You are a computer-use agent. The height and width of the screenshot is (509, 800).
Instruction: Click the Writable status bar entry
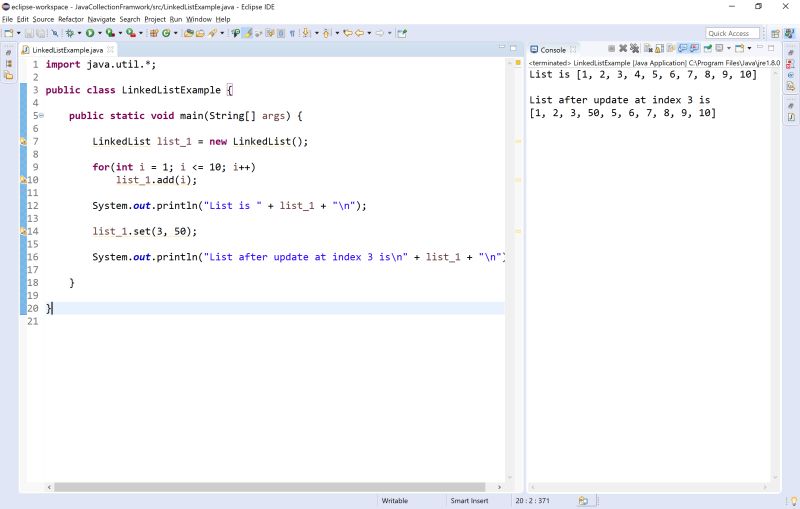(394, 501)
